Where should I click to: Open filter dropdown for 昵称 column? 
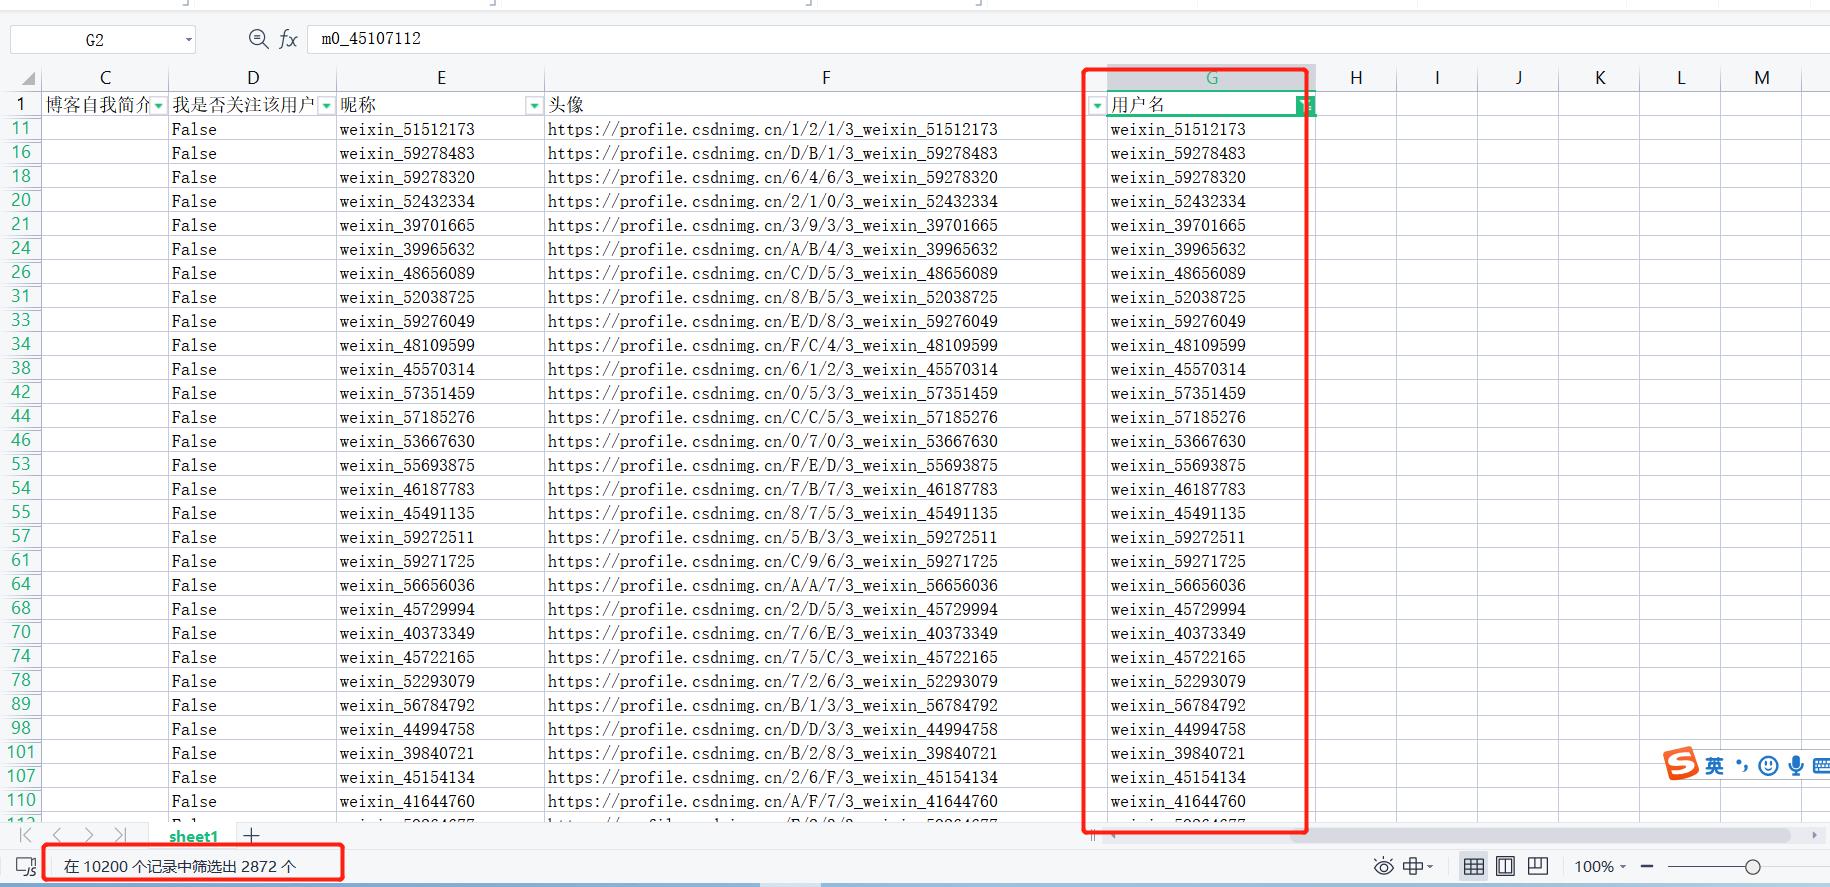tap(534, 105)
